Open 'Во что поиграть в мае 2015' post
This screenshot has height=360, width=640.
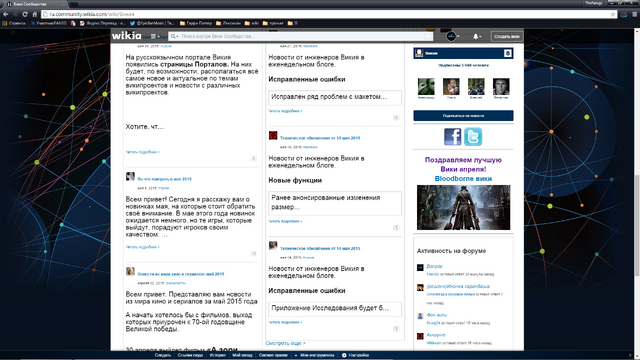click(x=164, y=179)
